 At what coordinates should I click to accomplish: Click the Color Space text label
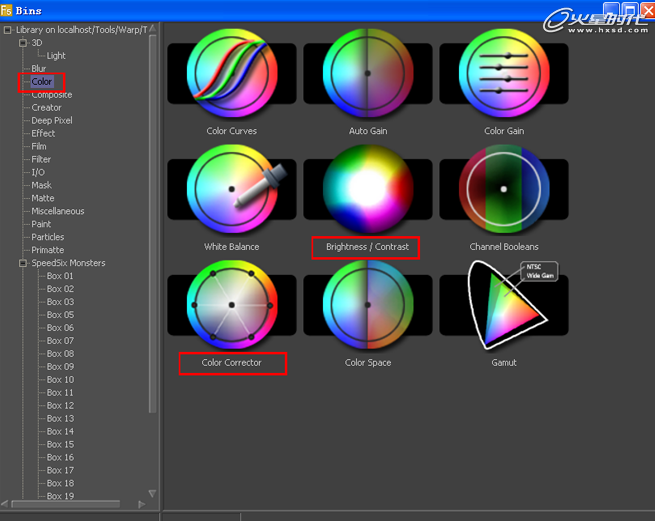click(368, 362)
